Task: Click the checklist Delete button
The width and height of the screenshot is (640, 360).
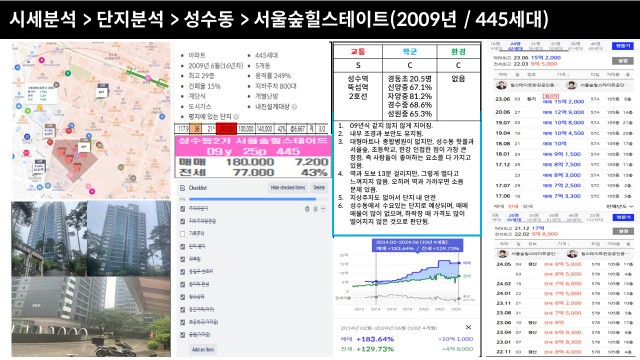Action: tap(319, 188)
